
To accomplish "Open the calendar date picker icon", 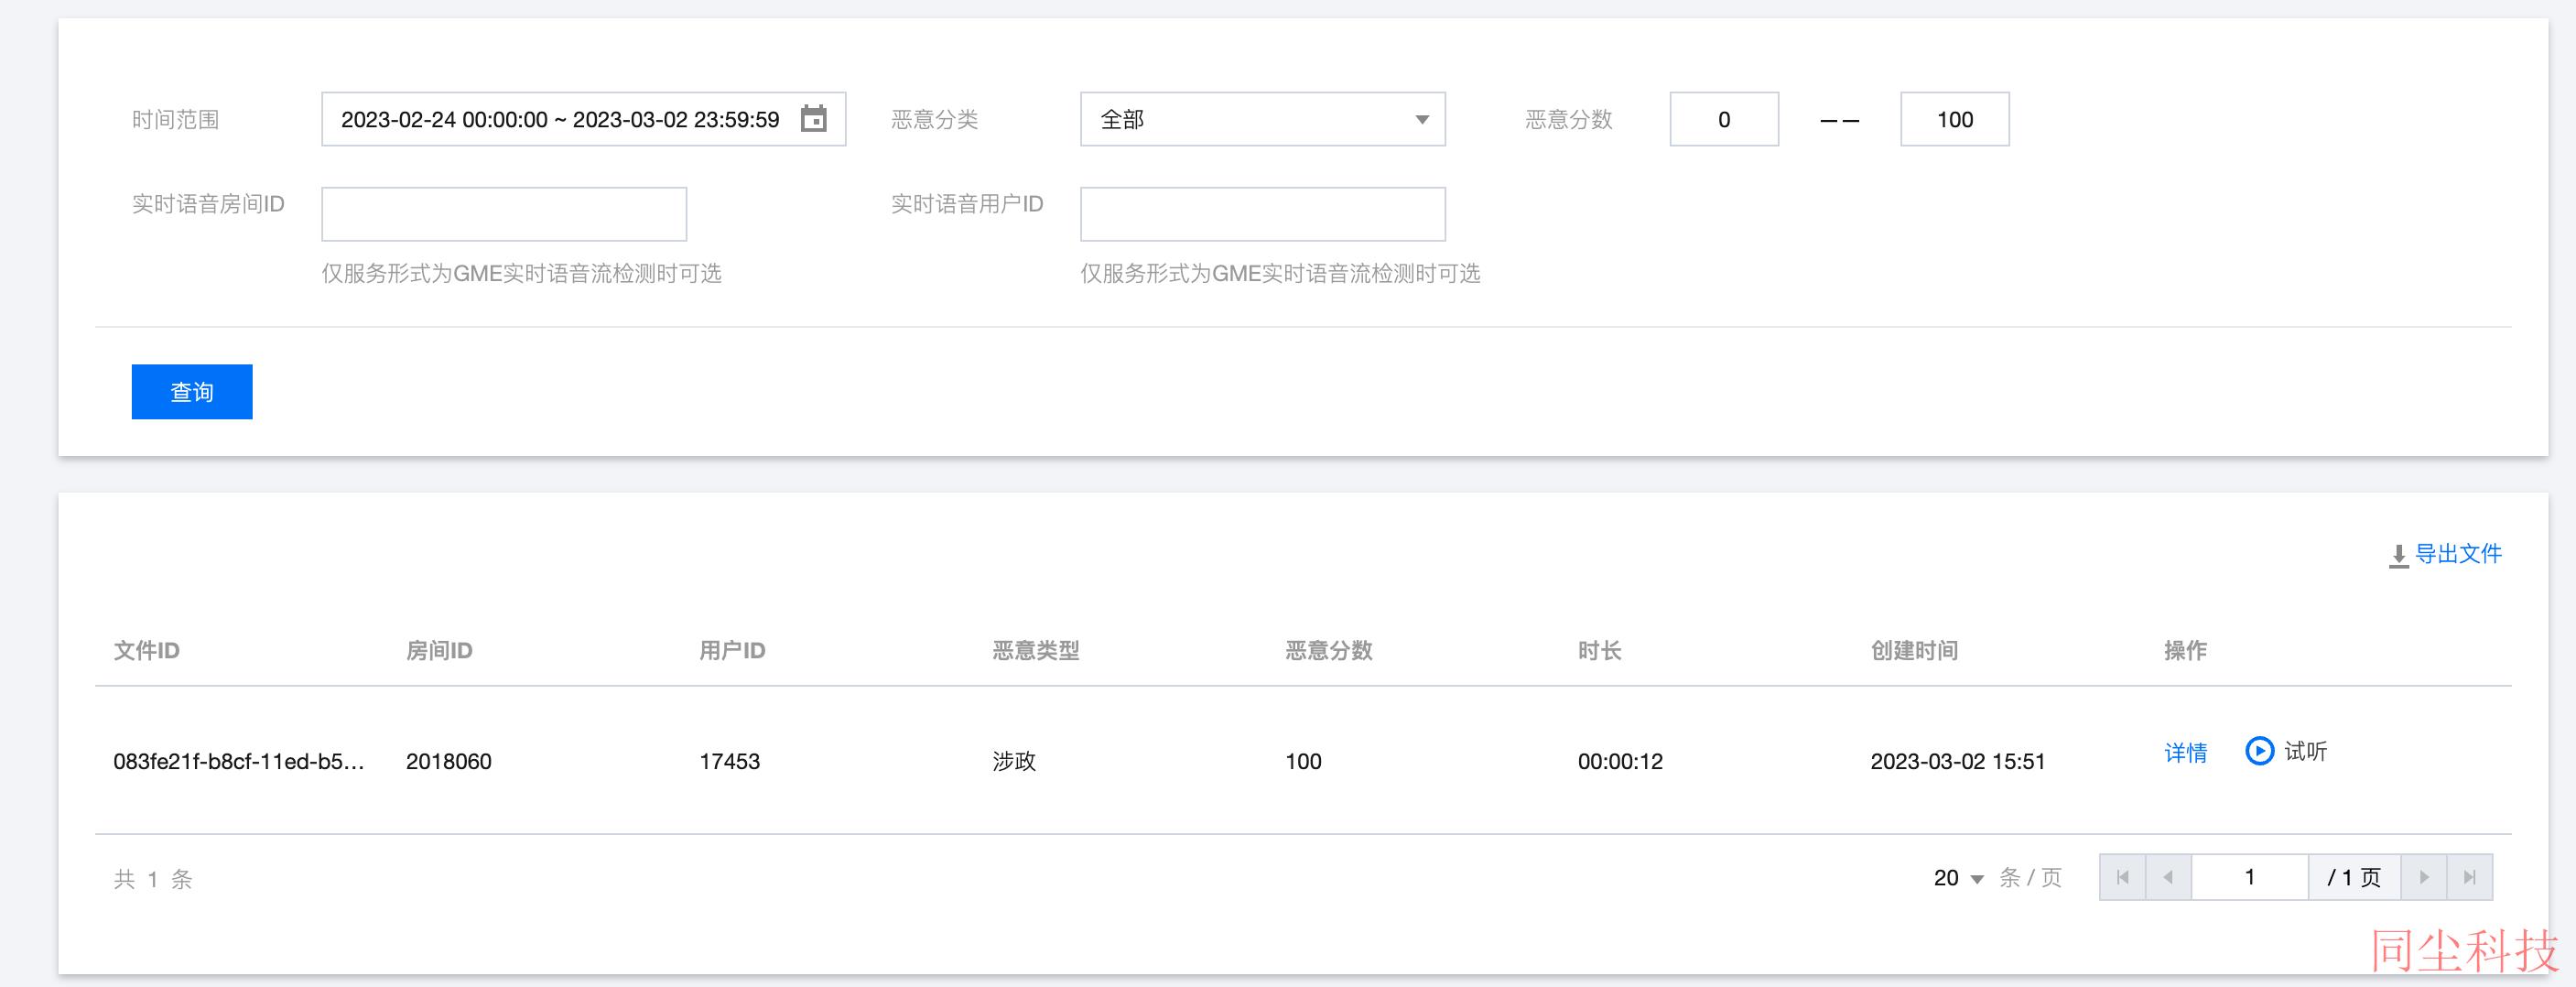I will 814,119.
